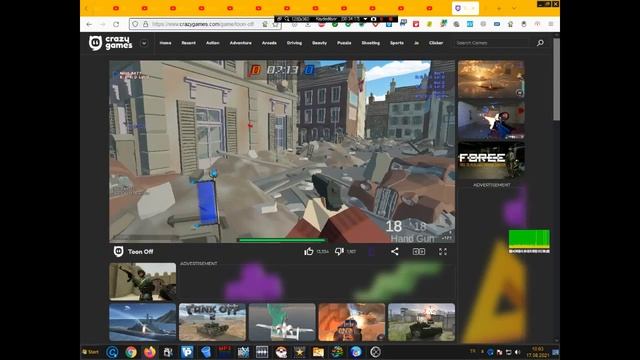Click the Toon Off shield logo
The width and height of the screenshot is (640, 360).
click(x=118, y=251)
